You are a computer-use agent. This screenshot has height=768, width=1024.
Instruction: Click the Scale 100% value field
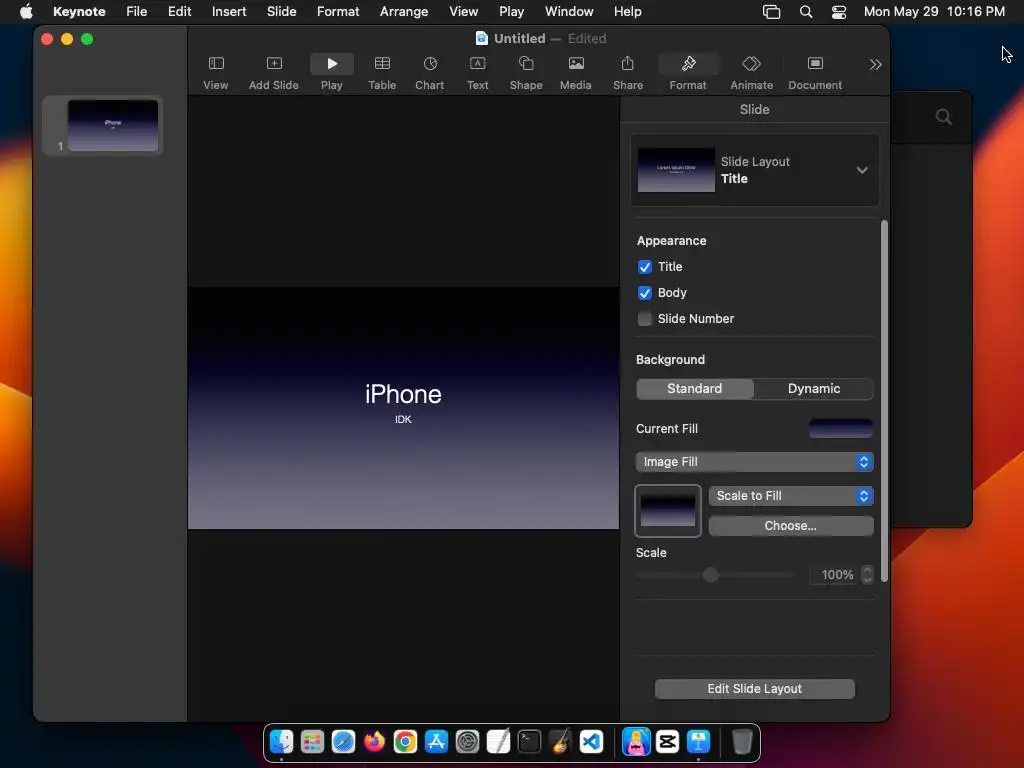click(x=835, y=575)
